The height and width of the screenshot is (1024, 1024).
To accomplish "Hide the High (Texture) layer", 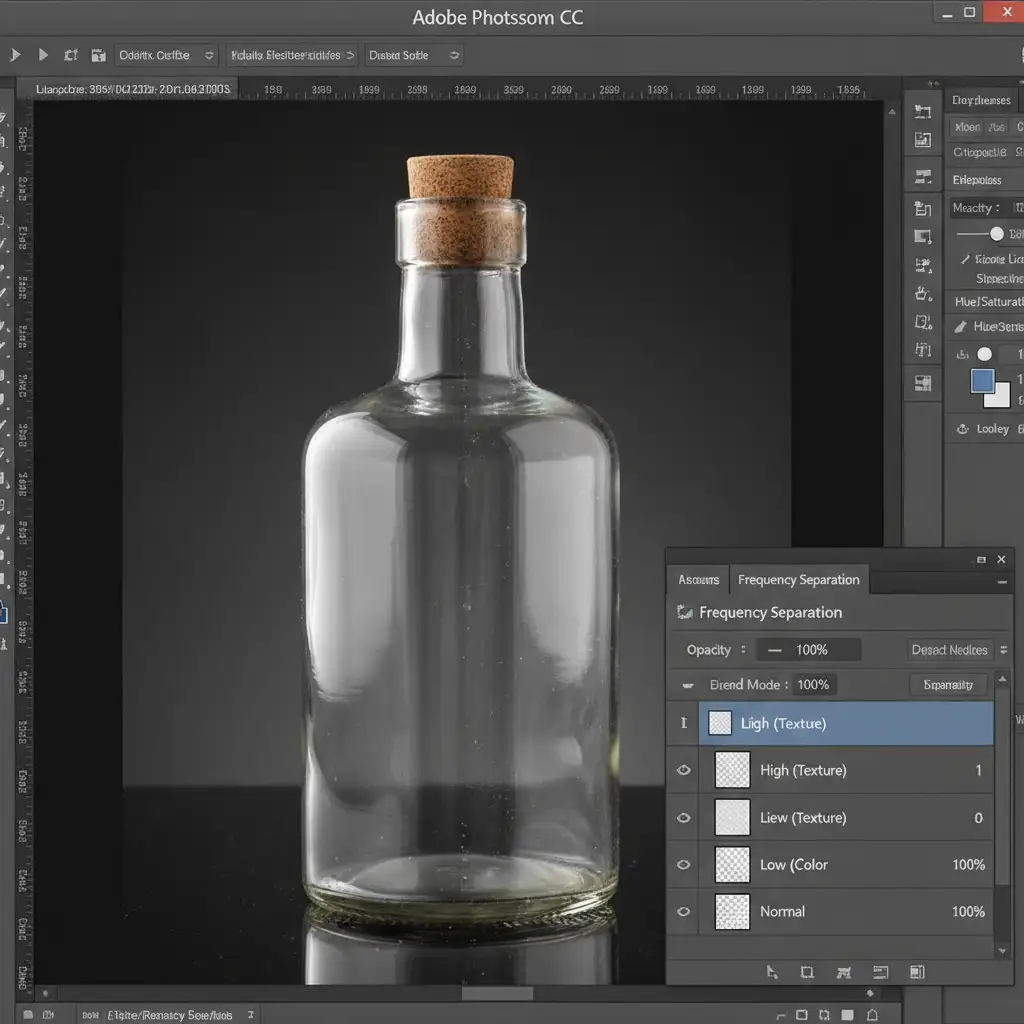I will point(684,770).
